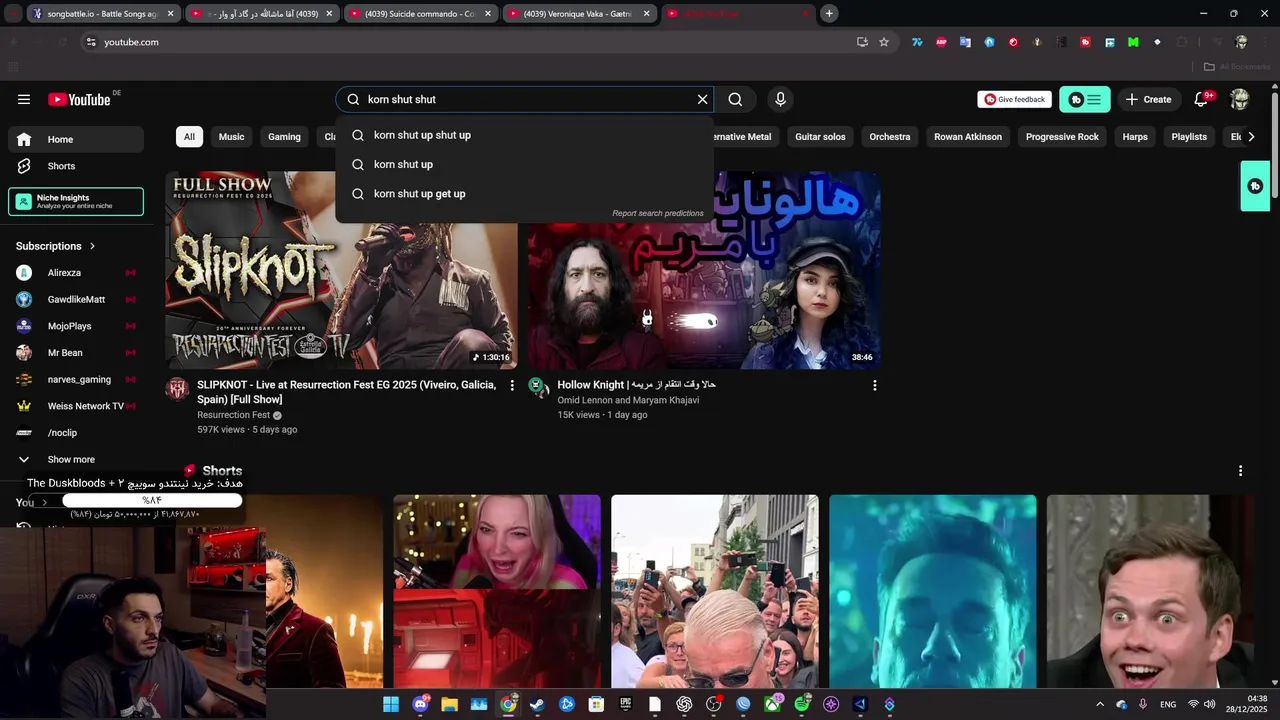
Task: Open the notifications bell
Action: [x=1202, y=99]
